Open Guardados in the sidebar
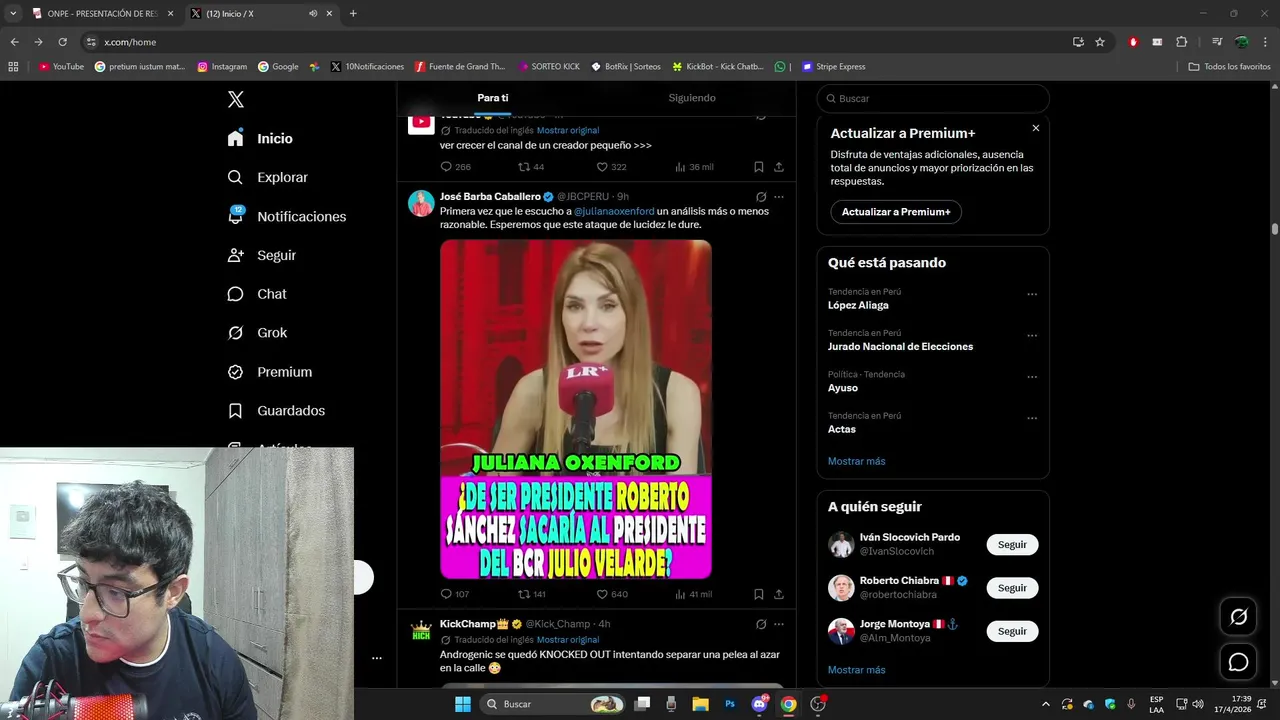Viewport: 1280px width, 720px height. [275, 411]
